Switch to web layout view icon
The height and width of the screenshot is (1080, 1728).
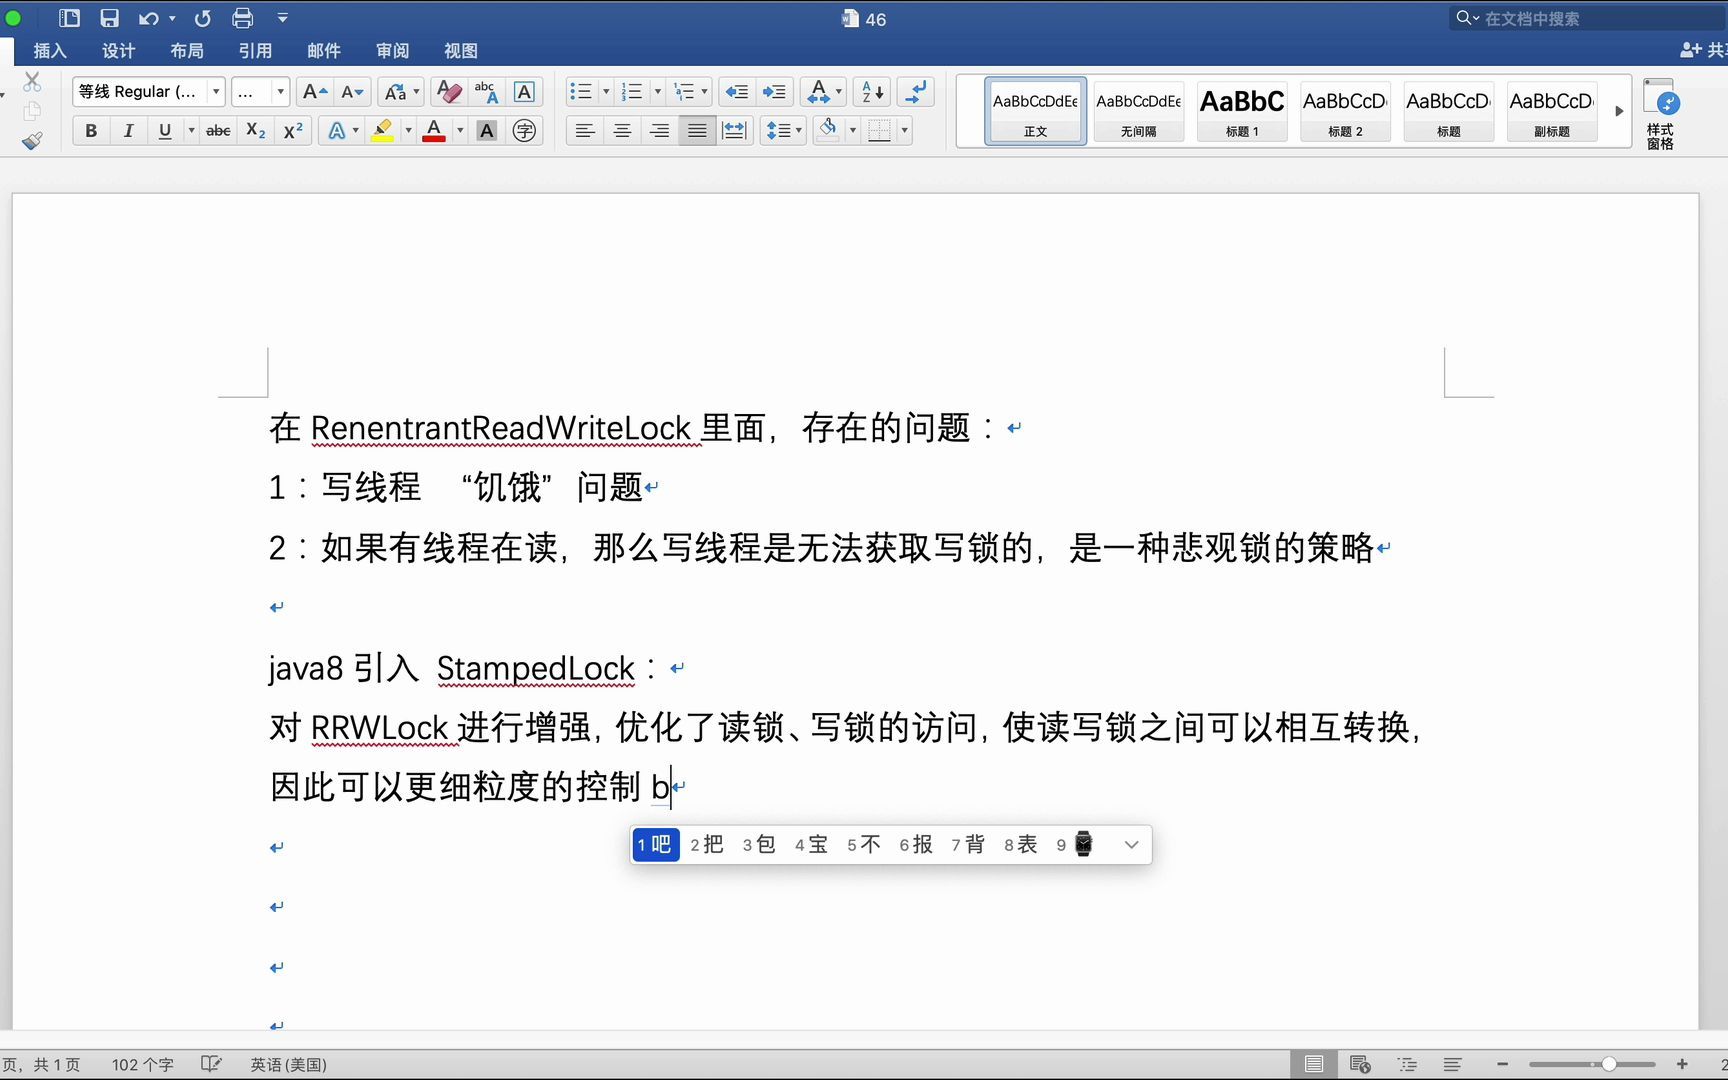pos(1360,1064)
